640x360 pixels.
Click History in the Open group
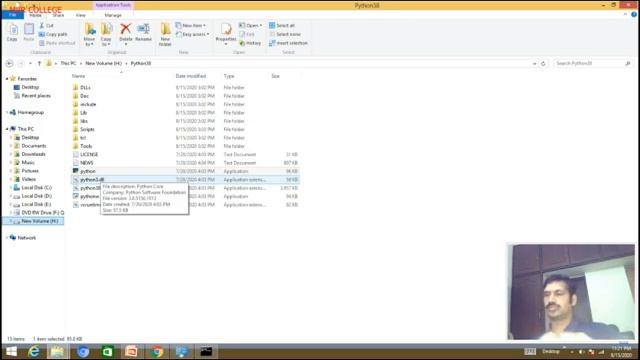[250, 43]
